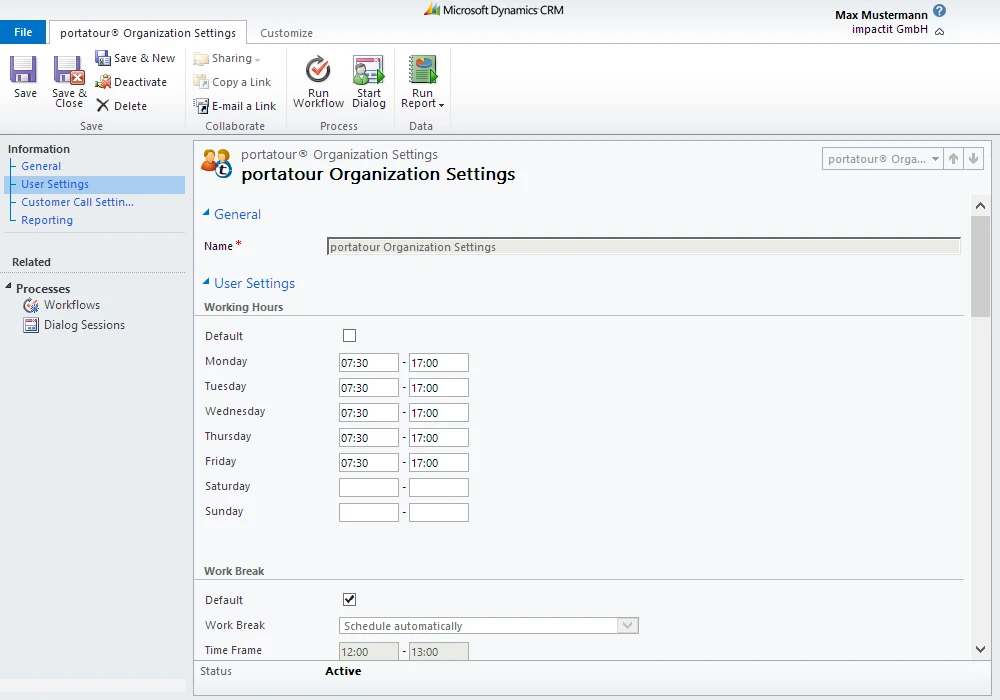This screenshot has width=1000, height=700.
Task: Toggle Working Hours Default checkbox
Action: tap(349, 335)
